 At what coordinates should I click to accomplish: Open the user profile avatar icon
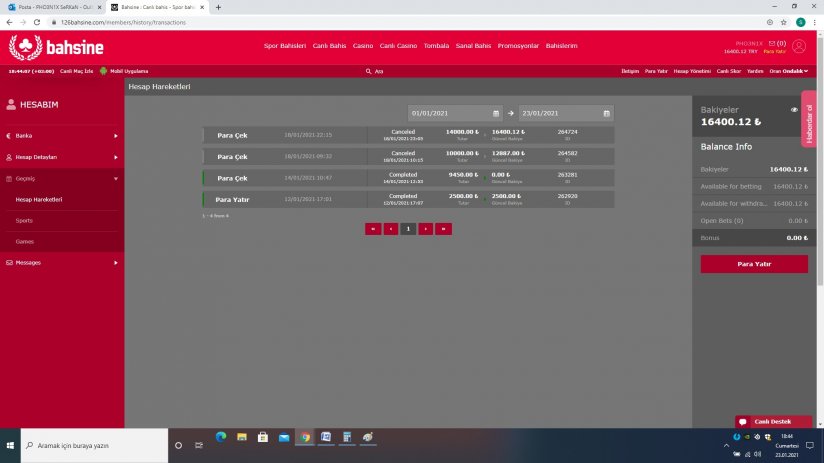pyautogui.click(x=799, y=46)
